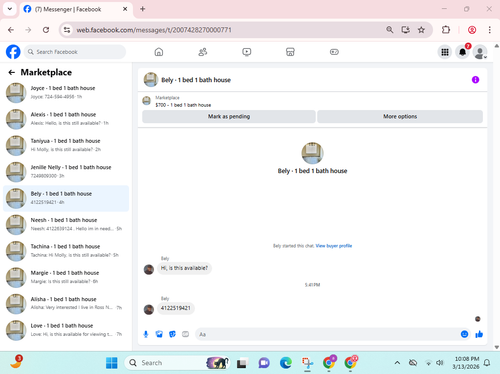The width and height of the screenshot is (500, 374).
Task: Open Snipping Tool from the taskbar
Action: click(x=307, y=363)
